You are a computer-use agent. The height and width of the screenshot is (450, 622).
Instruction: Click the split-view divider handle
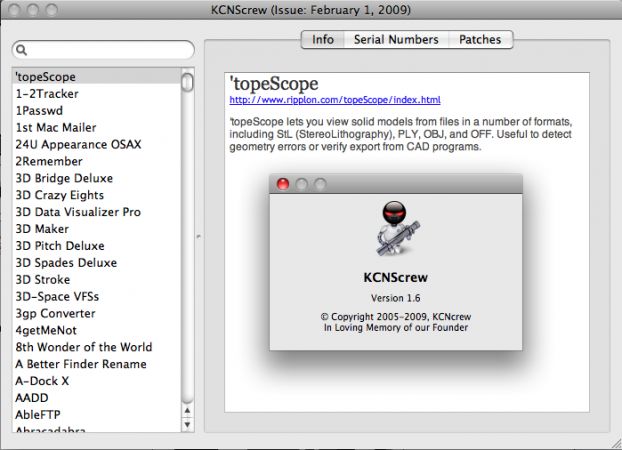pyautogui.click(x=199, y=237)
